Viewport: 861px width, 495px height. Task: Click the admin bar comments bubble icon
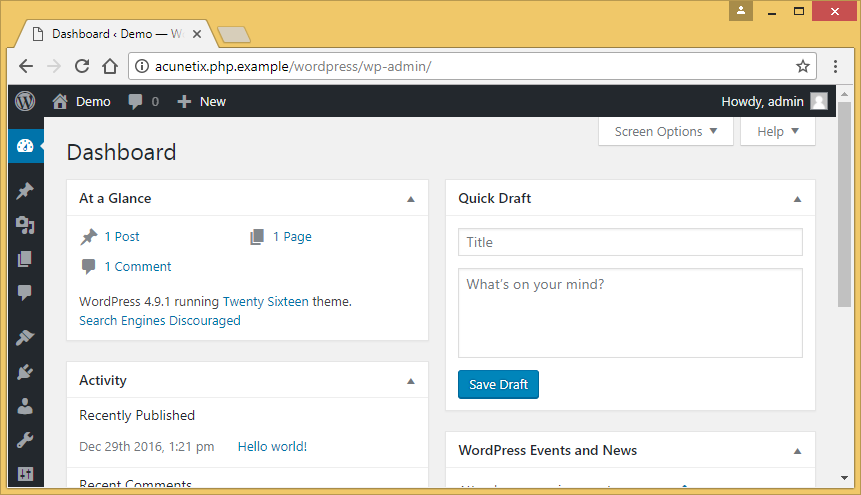coord(135,102)
